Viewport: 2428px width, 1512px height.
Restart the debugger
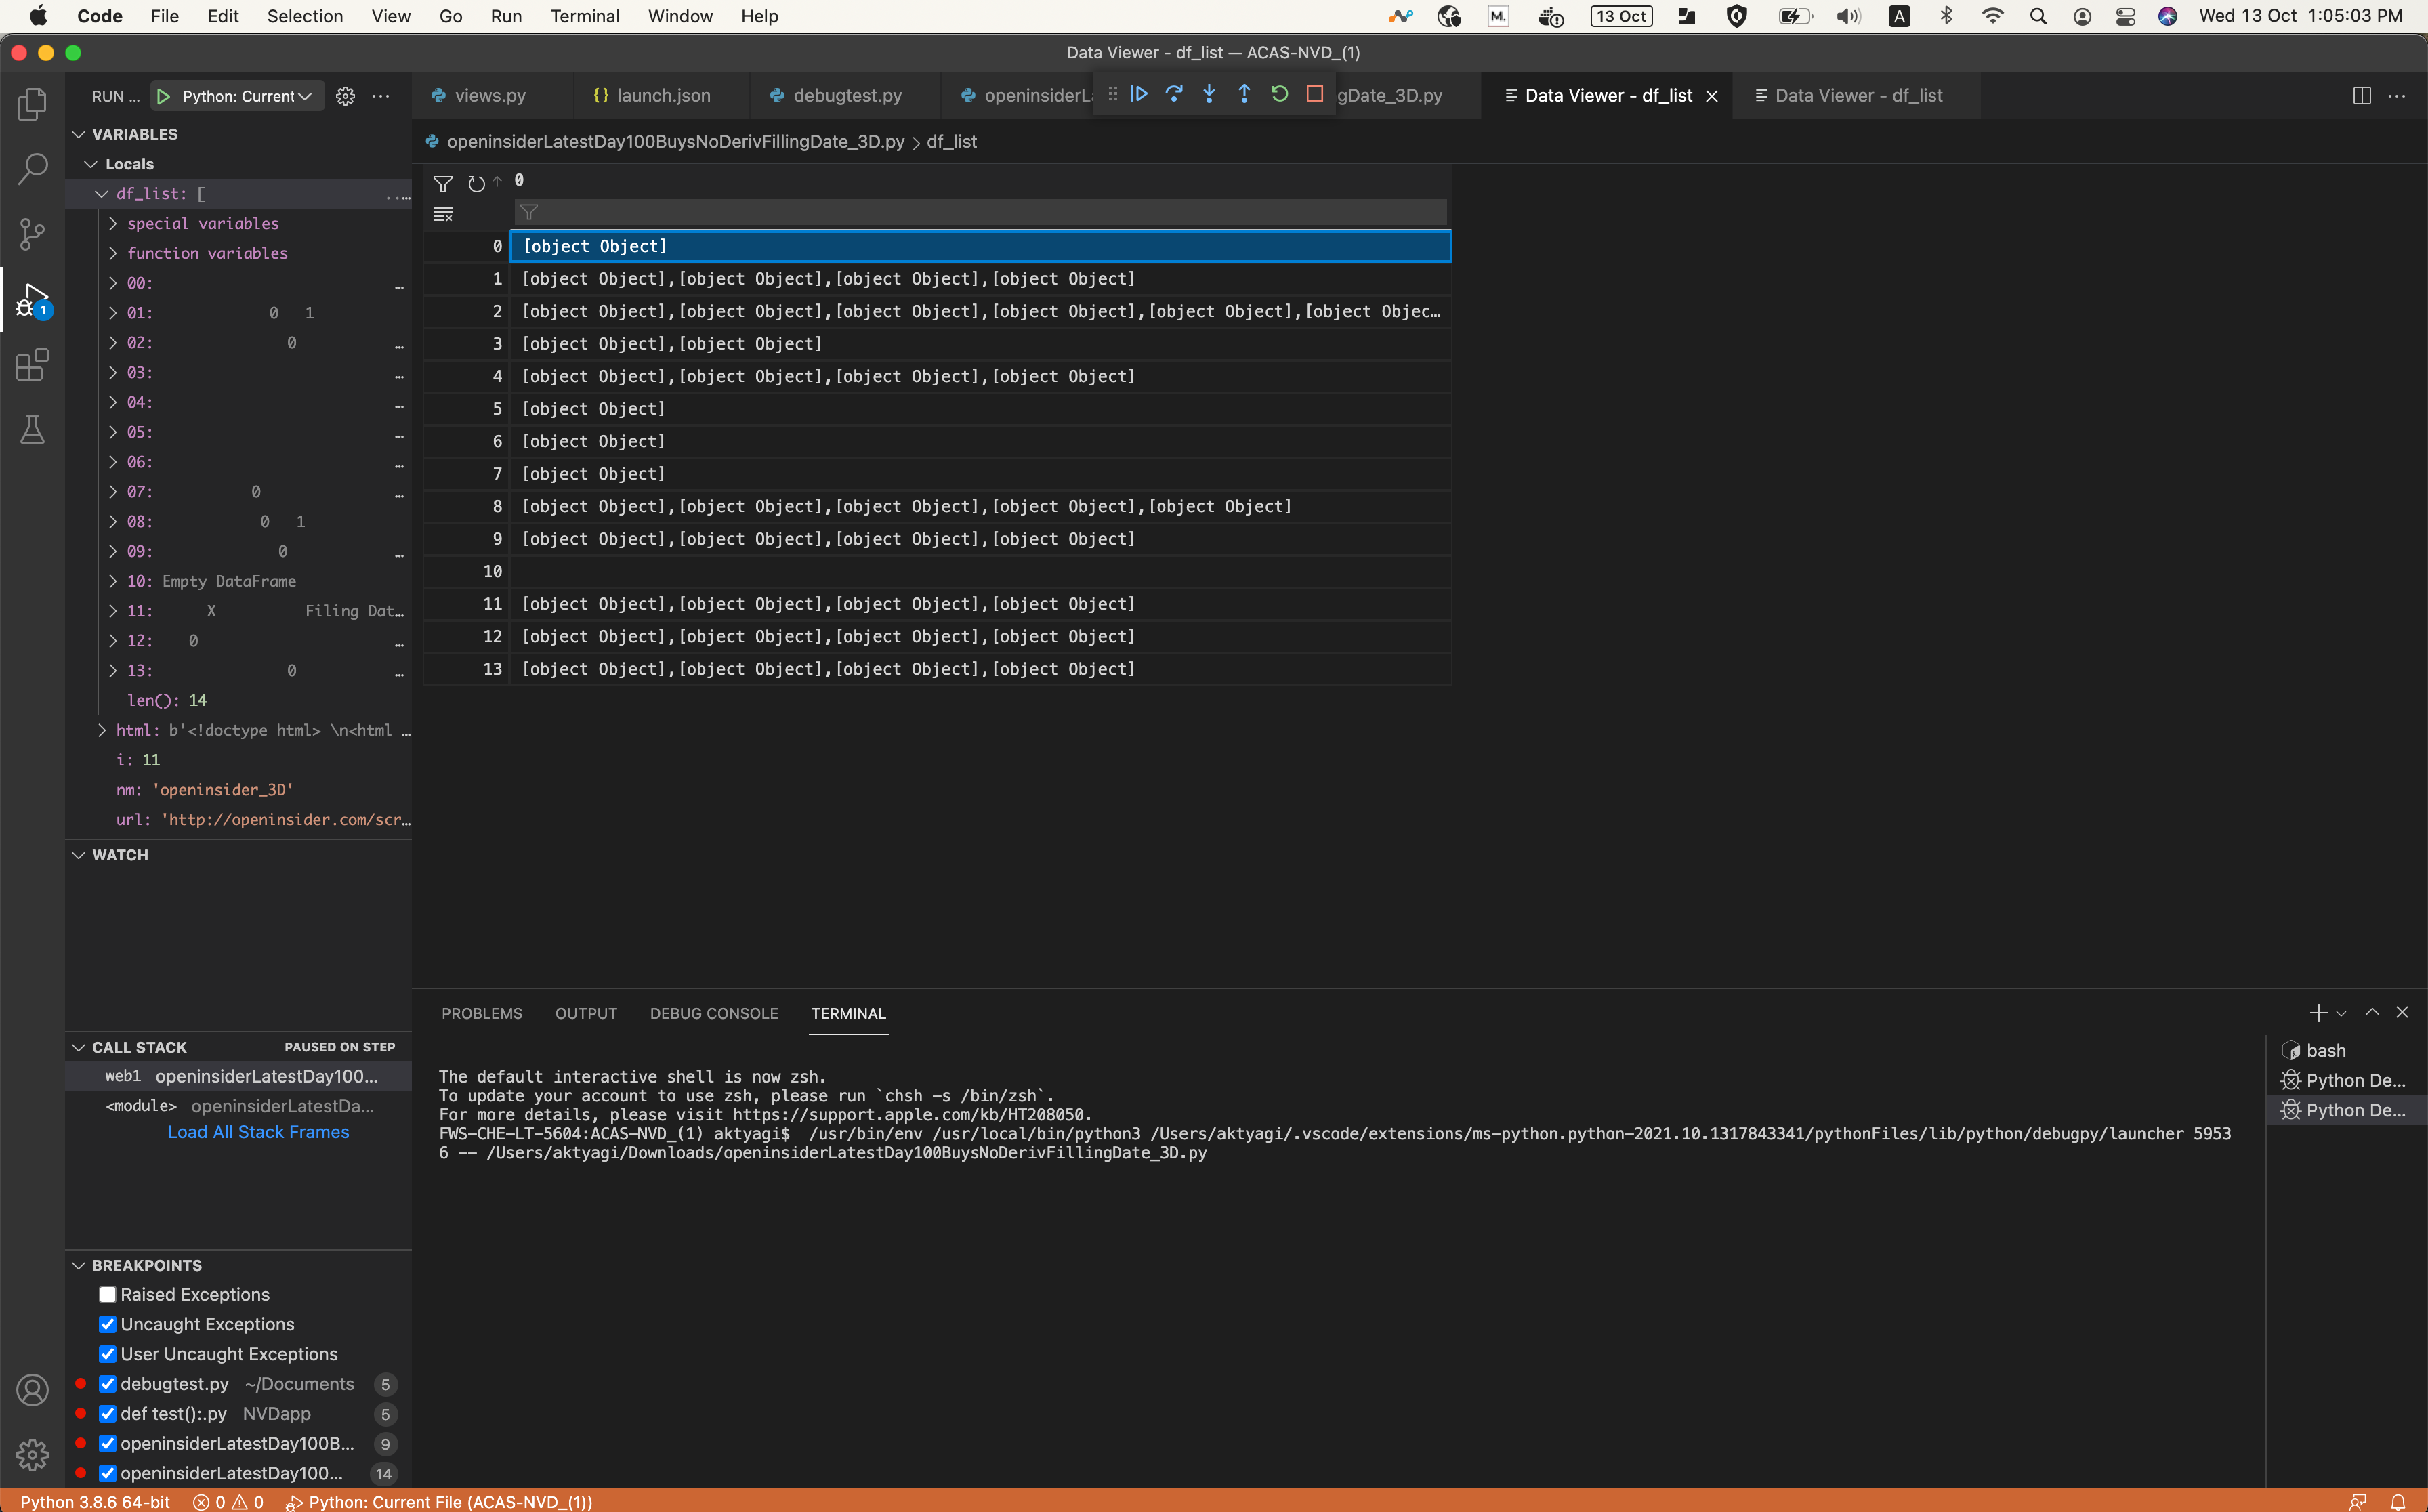pyautogui.click(x=1279, y=94)
